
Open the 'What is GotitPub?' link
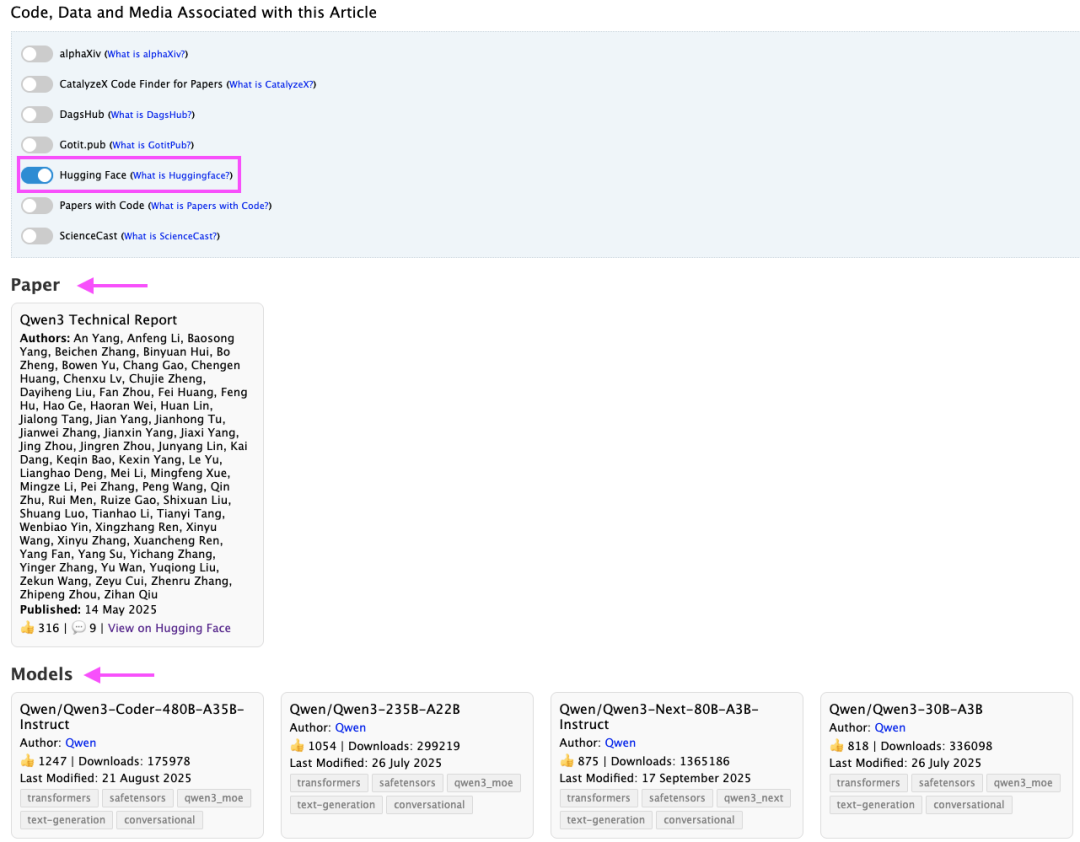(x=152, y=145)
